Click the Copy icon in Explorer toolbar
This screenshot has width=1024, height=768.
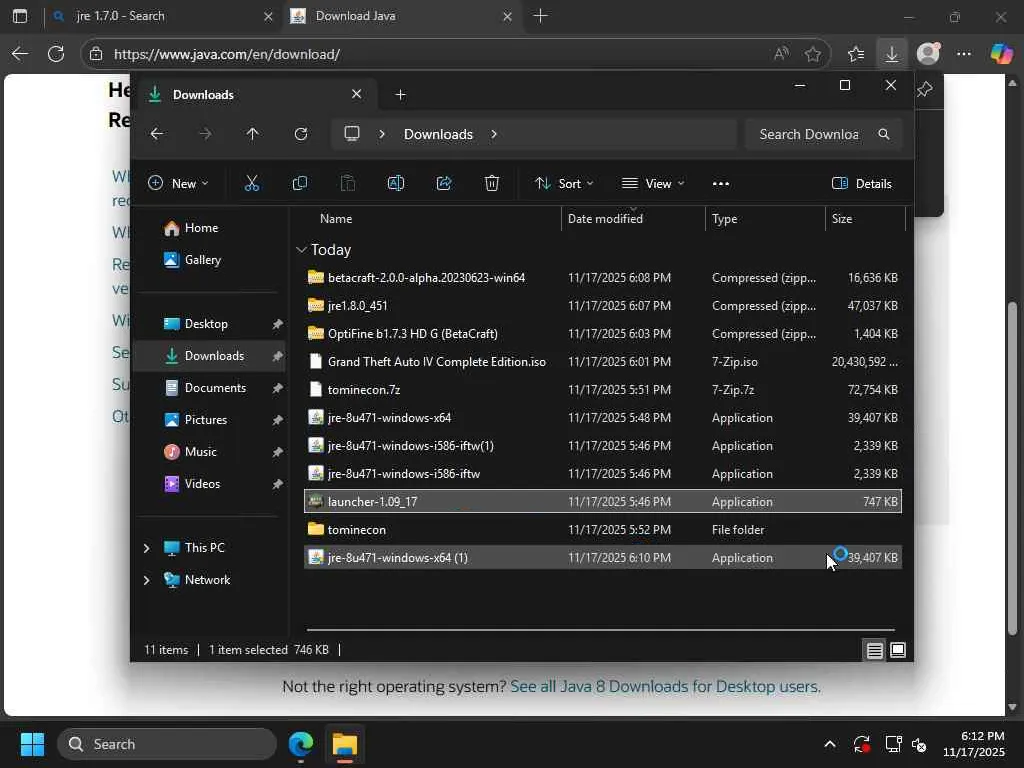[299, 183]
